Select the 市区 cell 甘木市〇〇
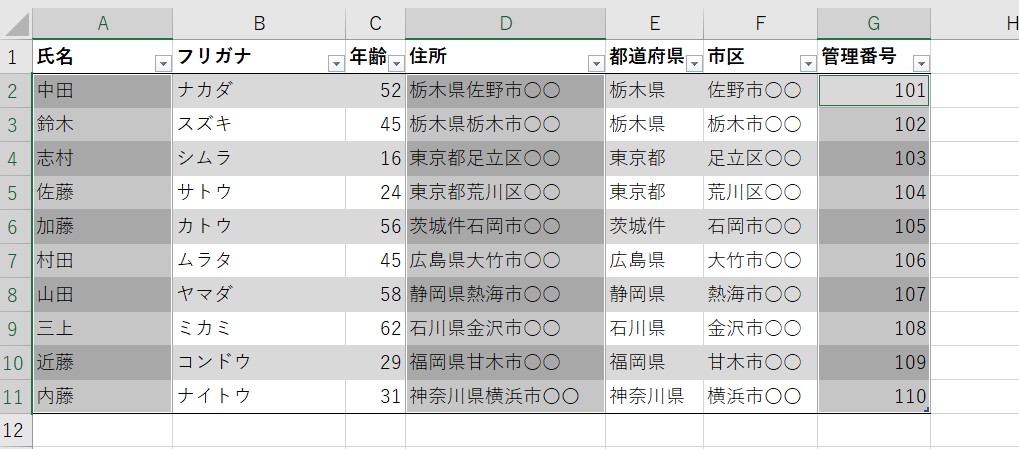 coord(760,362)
